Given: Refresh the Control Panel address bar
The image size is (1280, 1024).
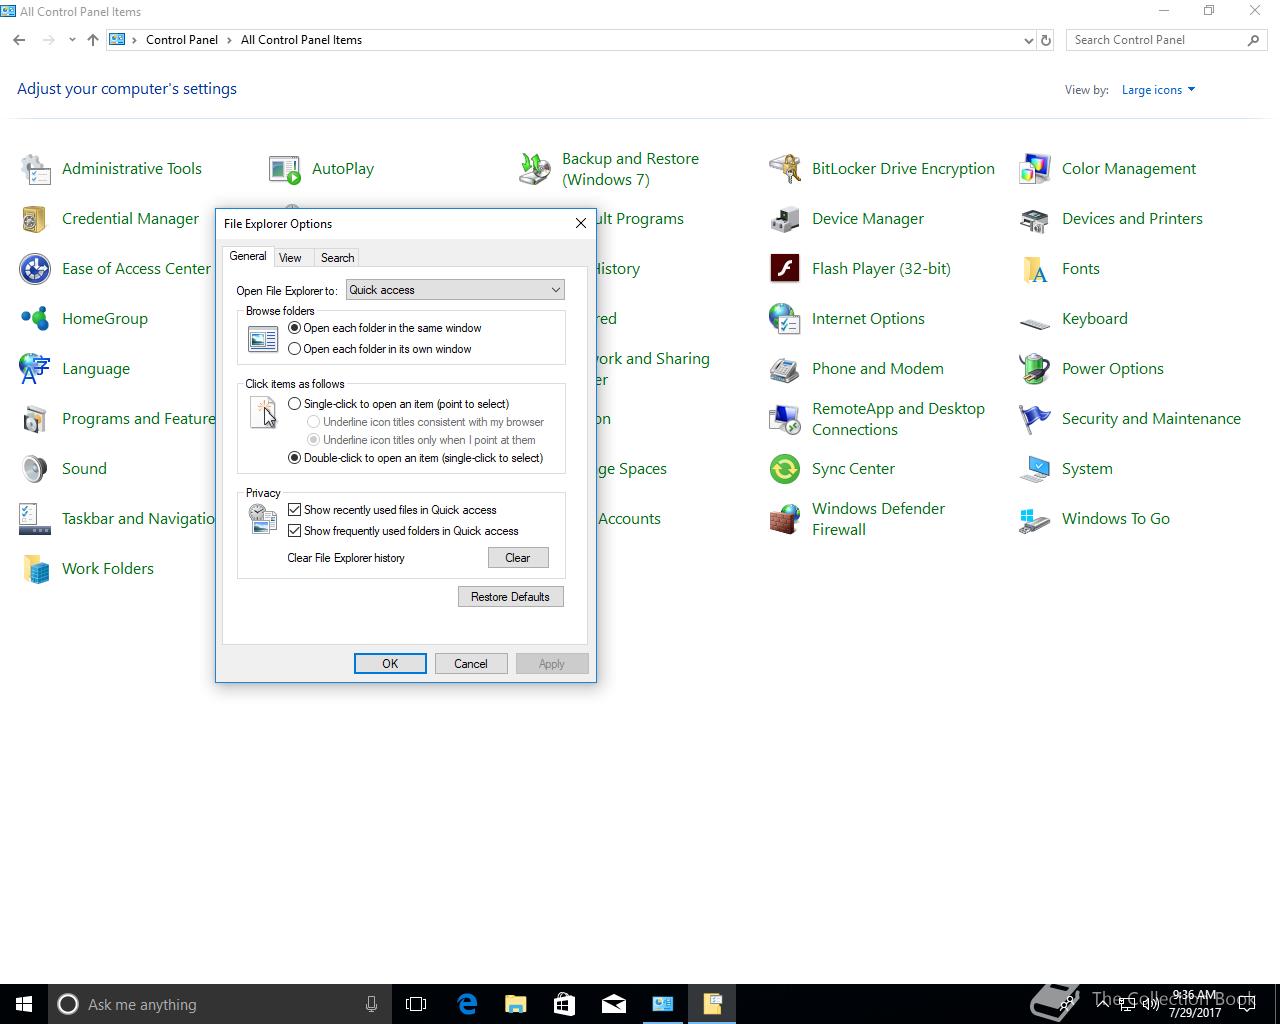Looking at the screenshot, I should [x=1046, y=40].
